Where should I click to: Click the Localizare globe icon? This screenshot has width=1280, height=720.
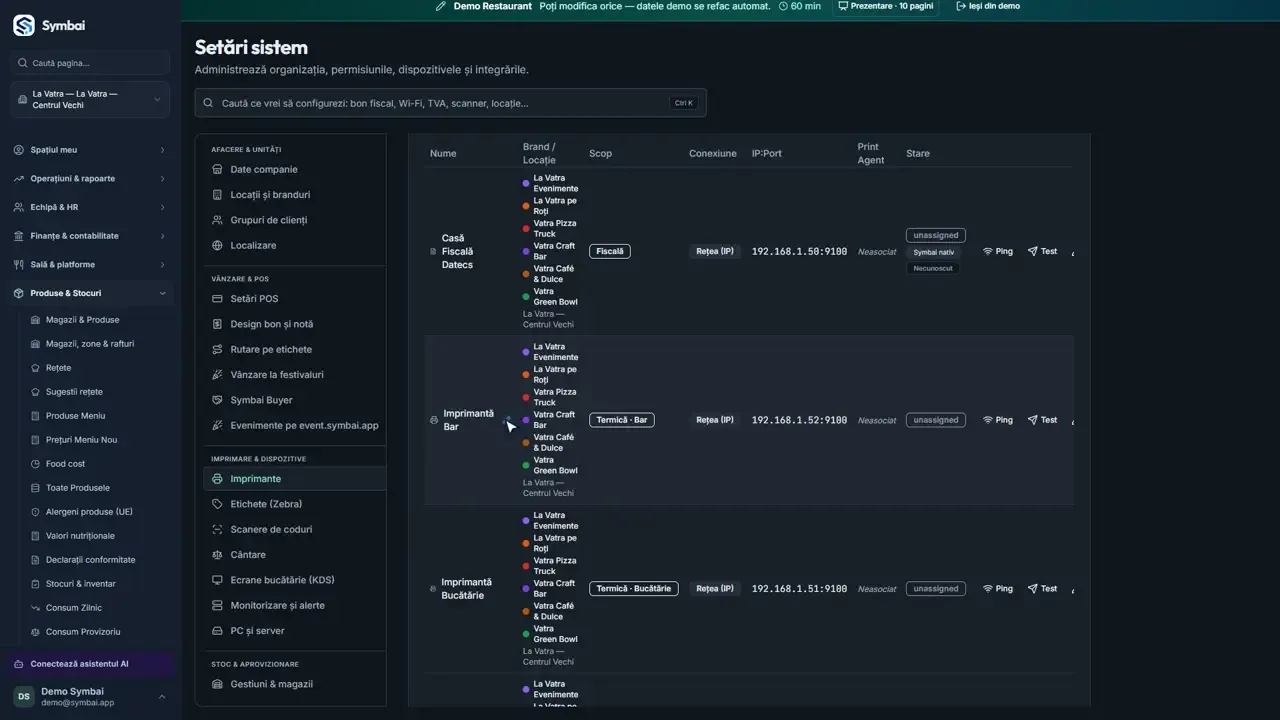point(218,245)
